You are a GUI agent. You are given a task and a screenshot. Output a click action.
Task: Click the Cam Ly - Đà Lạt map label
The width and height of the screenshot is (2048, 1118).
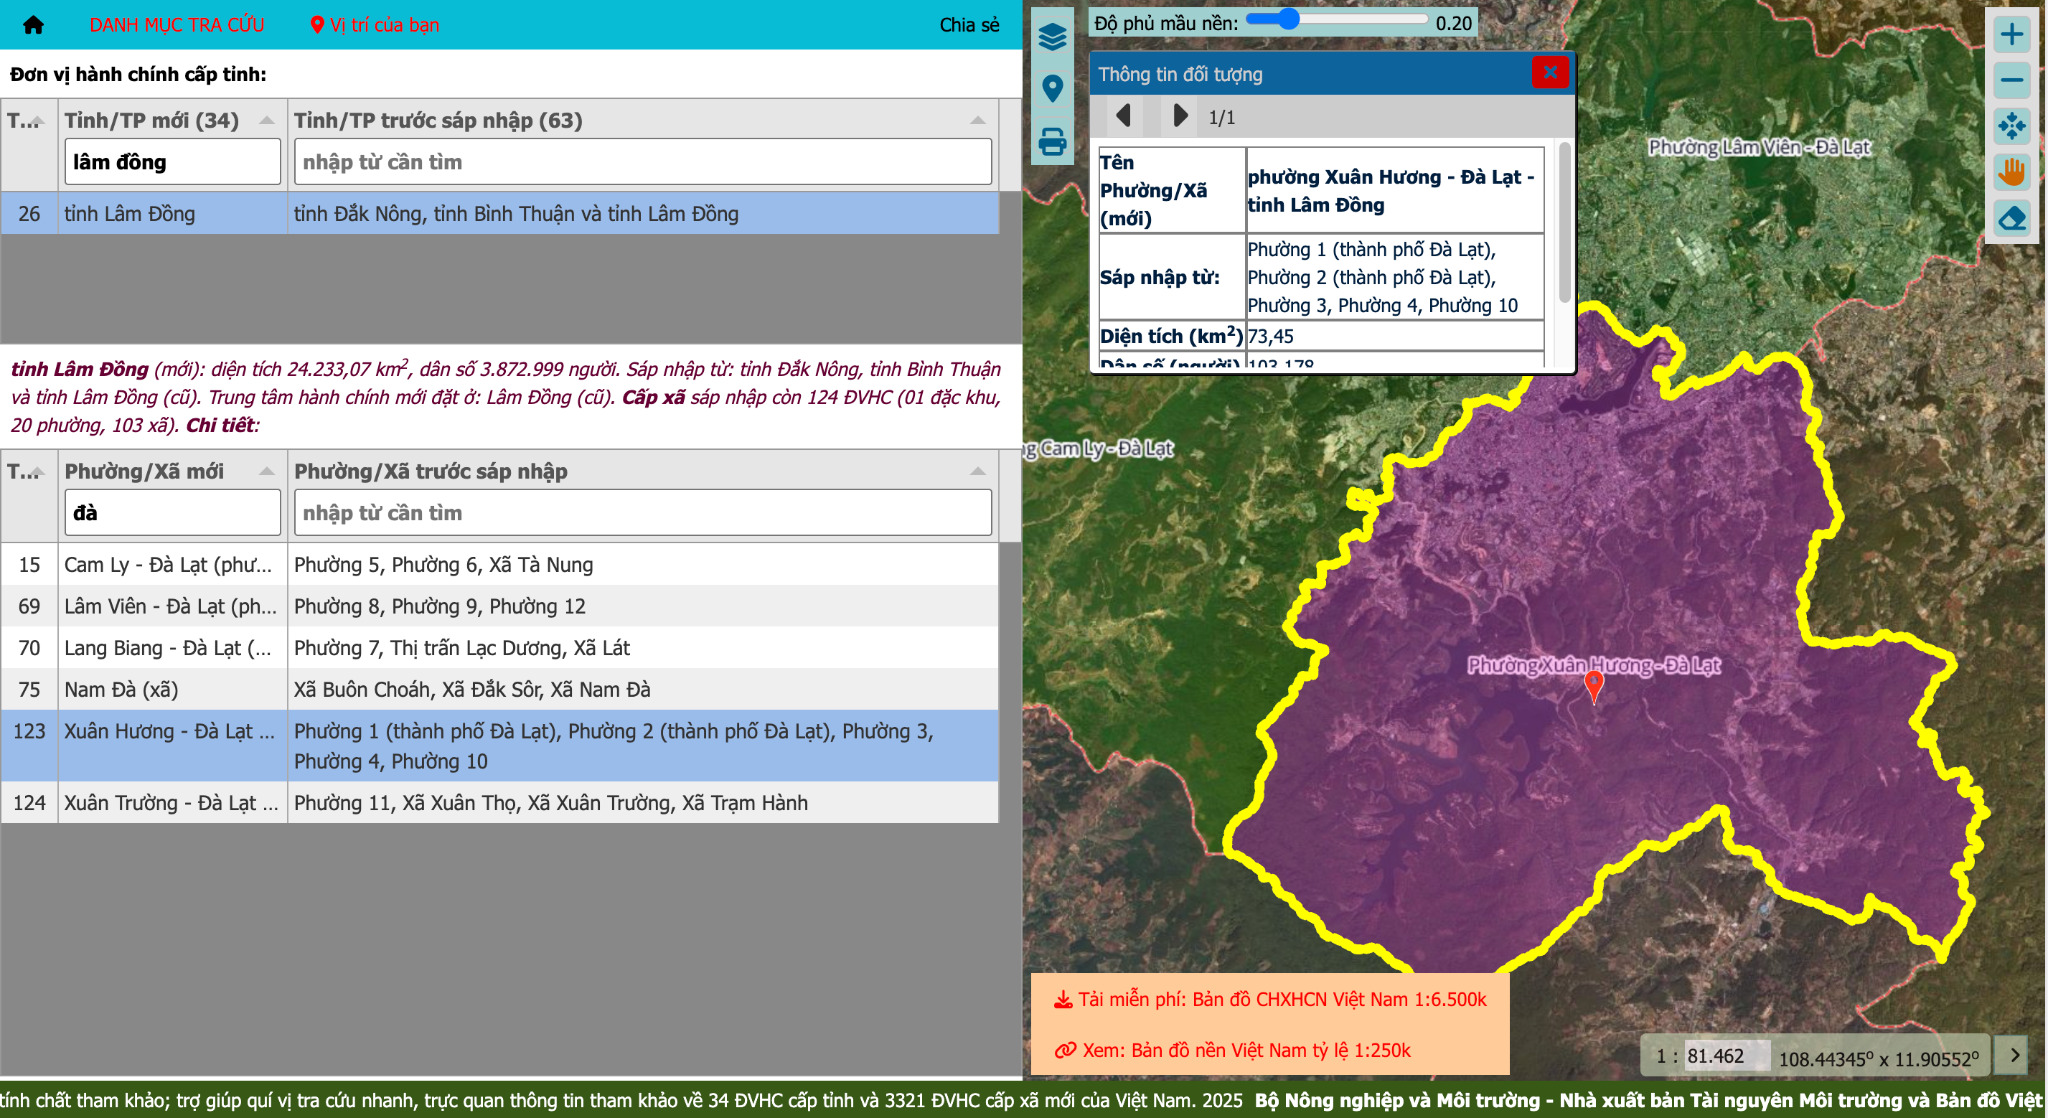(x=1099, y=448)
